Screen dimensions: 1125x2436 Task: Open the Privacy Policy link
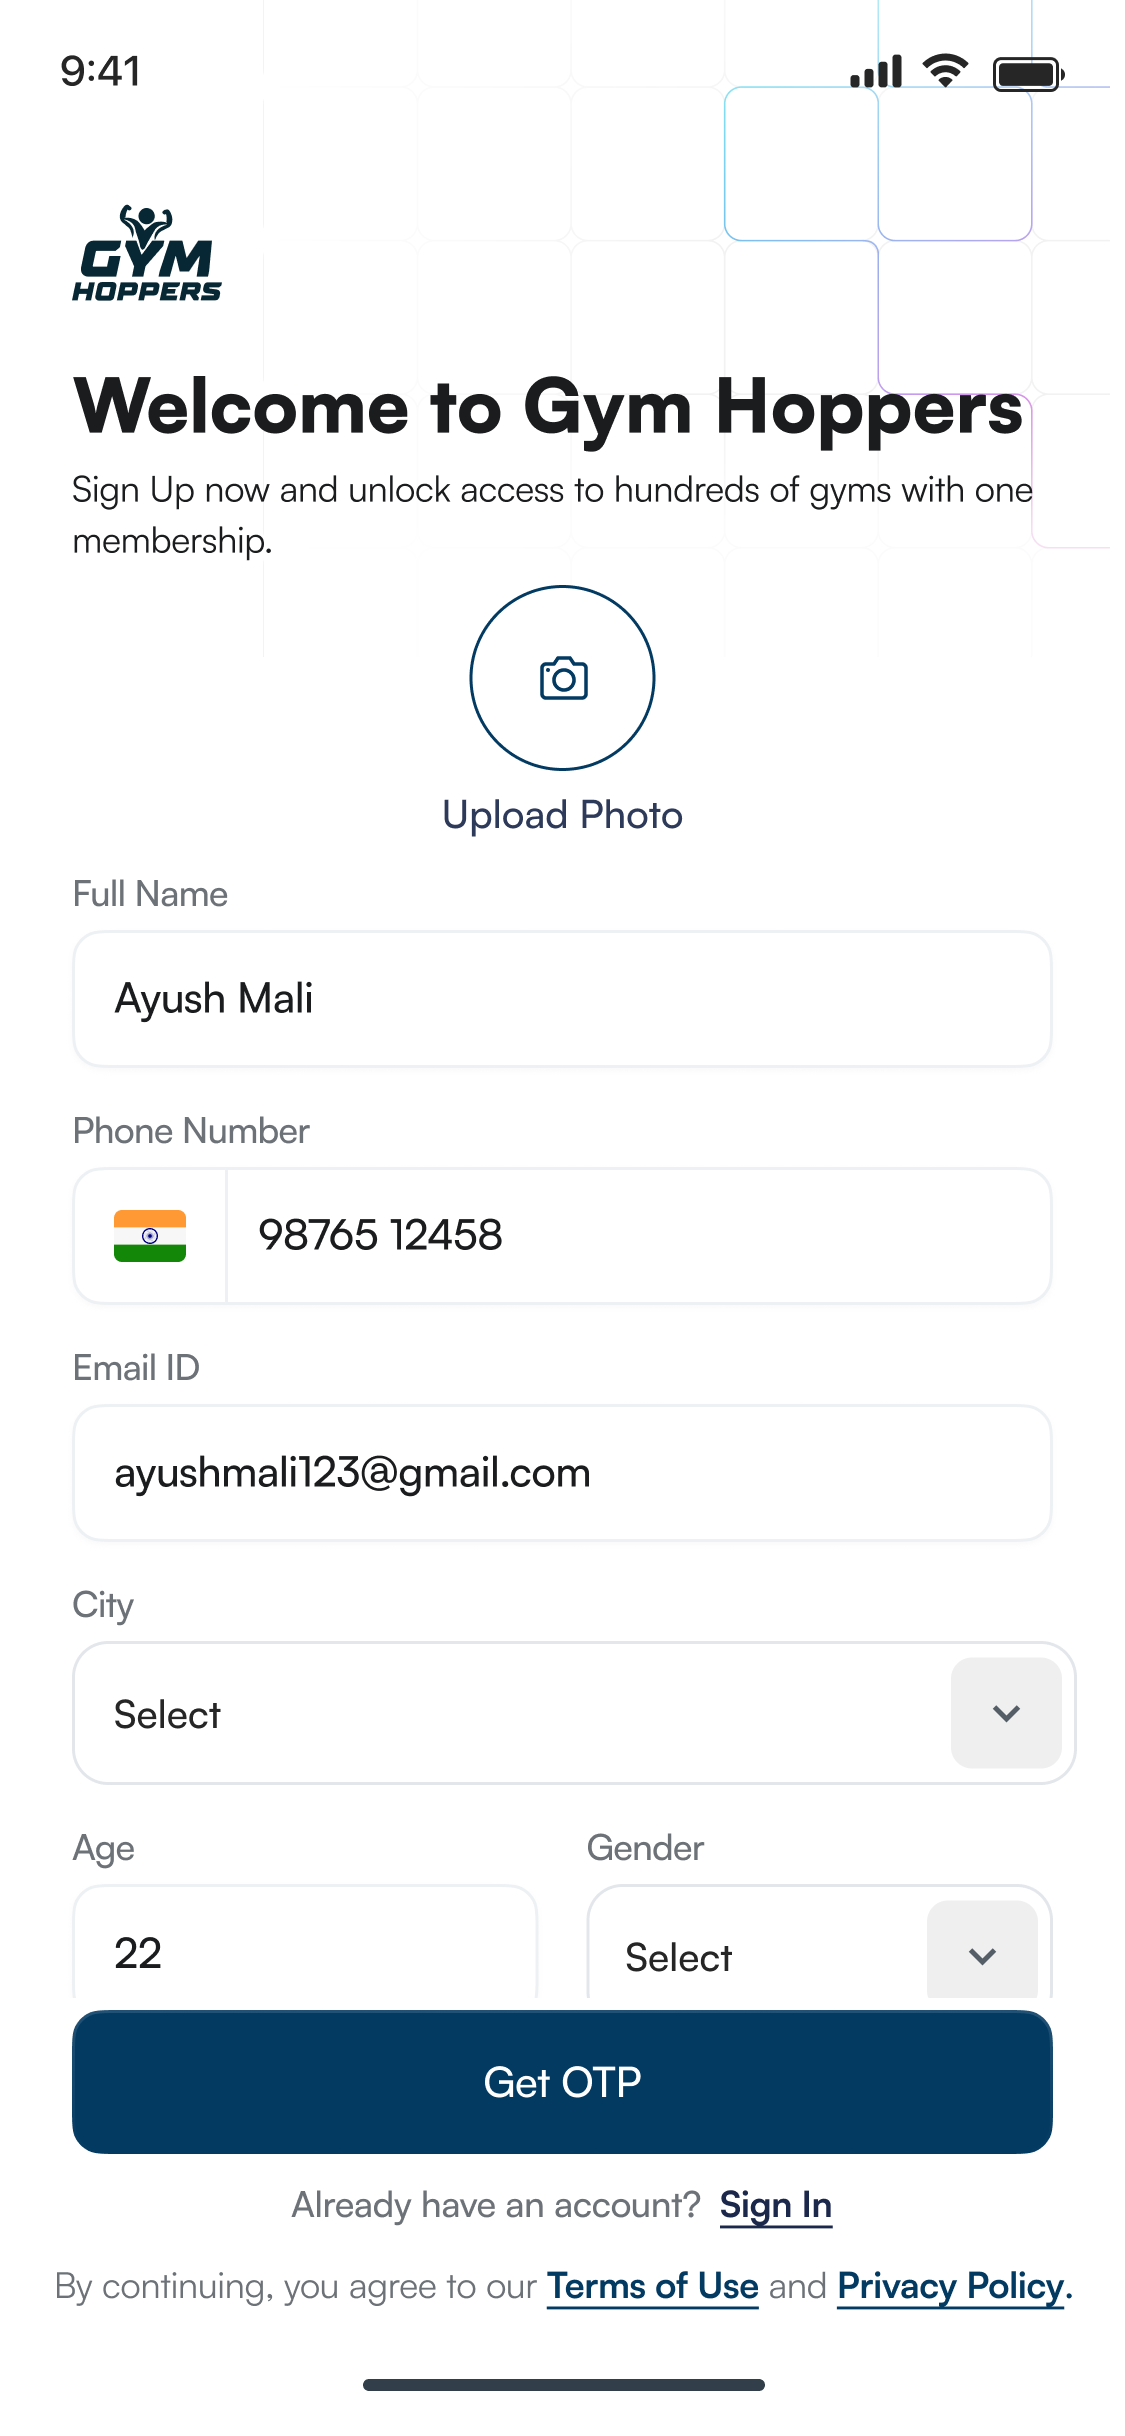(951, 2286)
